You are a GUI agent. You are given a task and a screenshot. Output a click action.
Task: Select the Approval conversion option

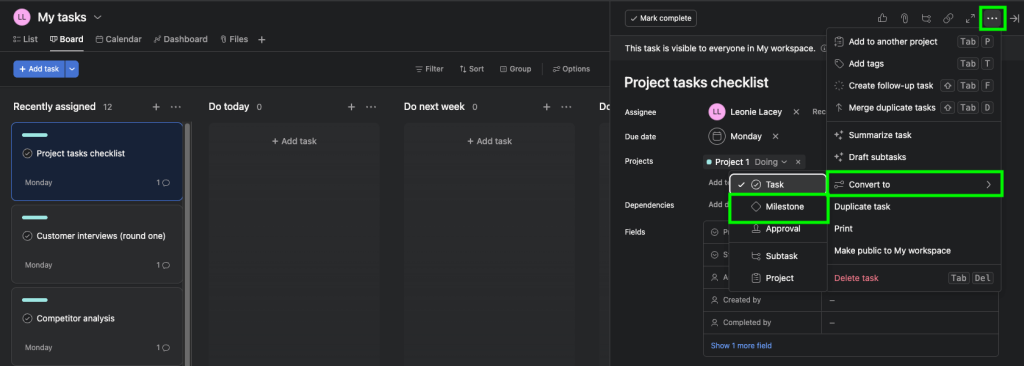click(778, 229)
